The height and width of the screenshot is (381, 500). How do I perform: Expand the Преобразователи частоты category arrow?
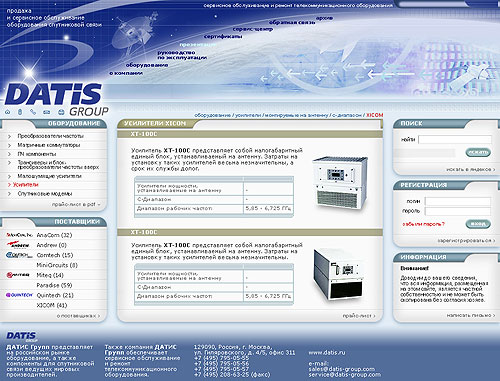point(10,136)
